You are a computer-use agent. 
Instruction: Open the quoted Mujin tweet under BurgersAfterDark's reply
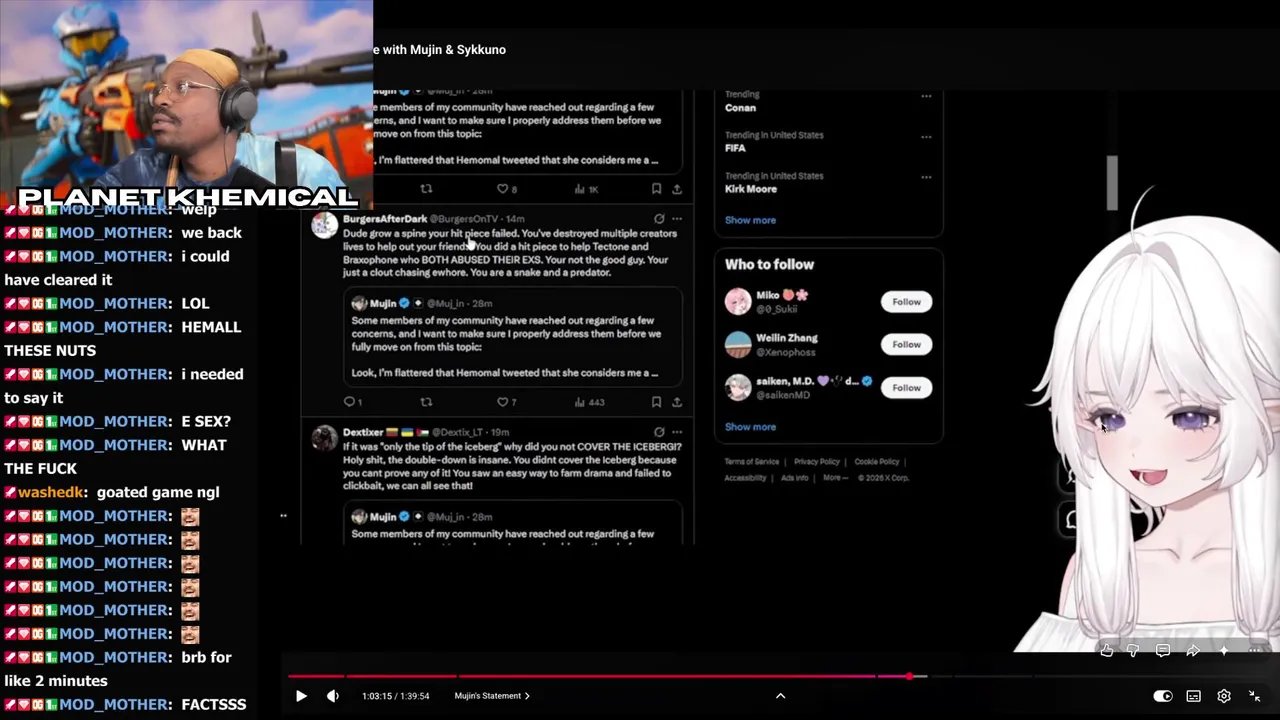pos(515,337)
